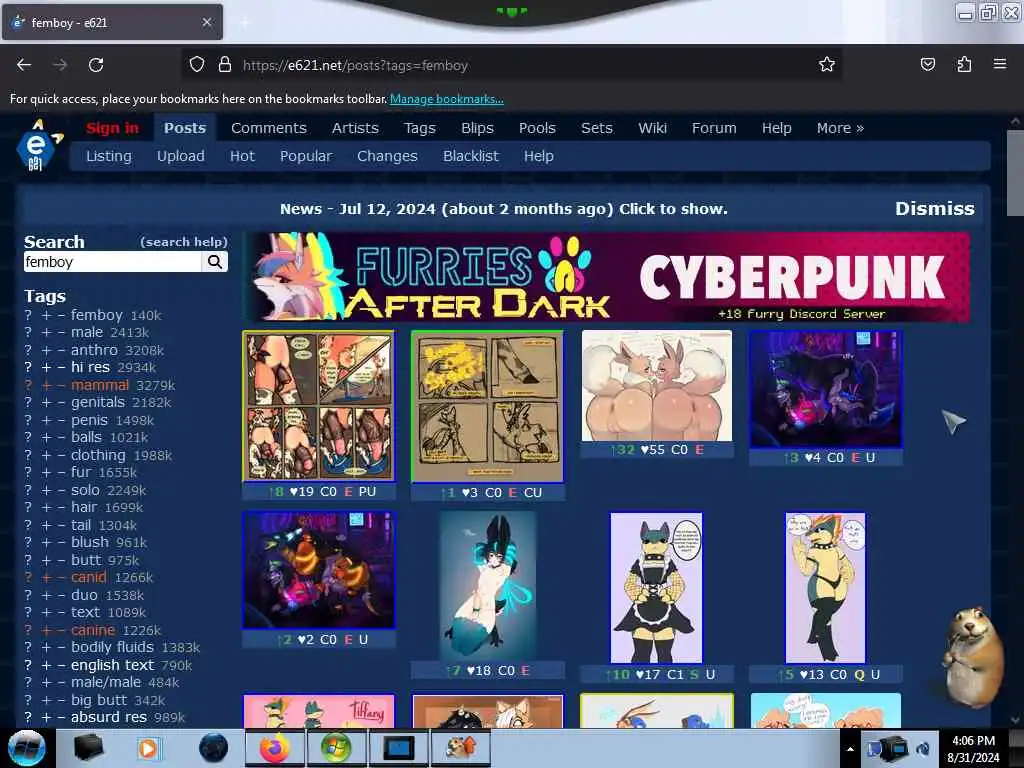Viewport: 1024px width, 768px height.
Task: Include the 'fur' tag with its plus
Action: point(46,472)
